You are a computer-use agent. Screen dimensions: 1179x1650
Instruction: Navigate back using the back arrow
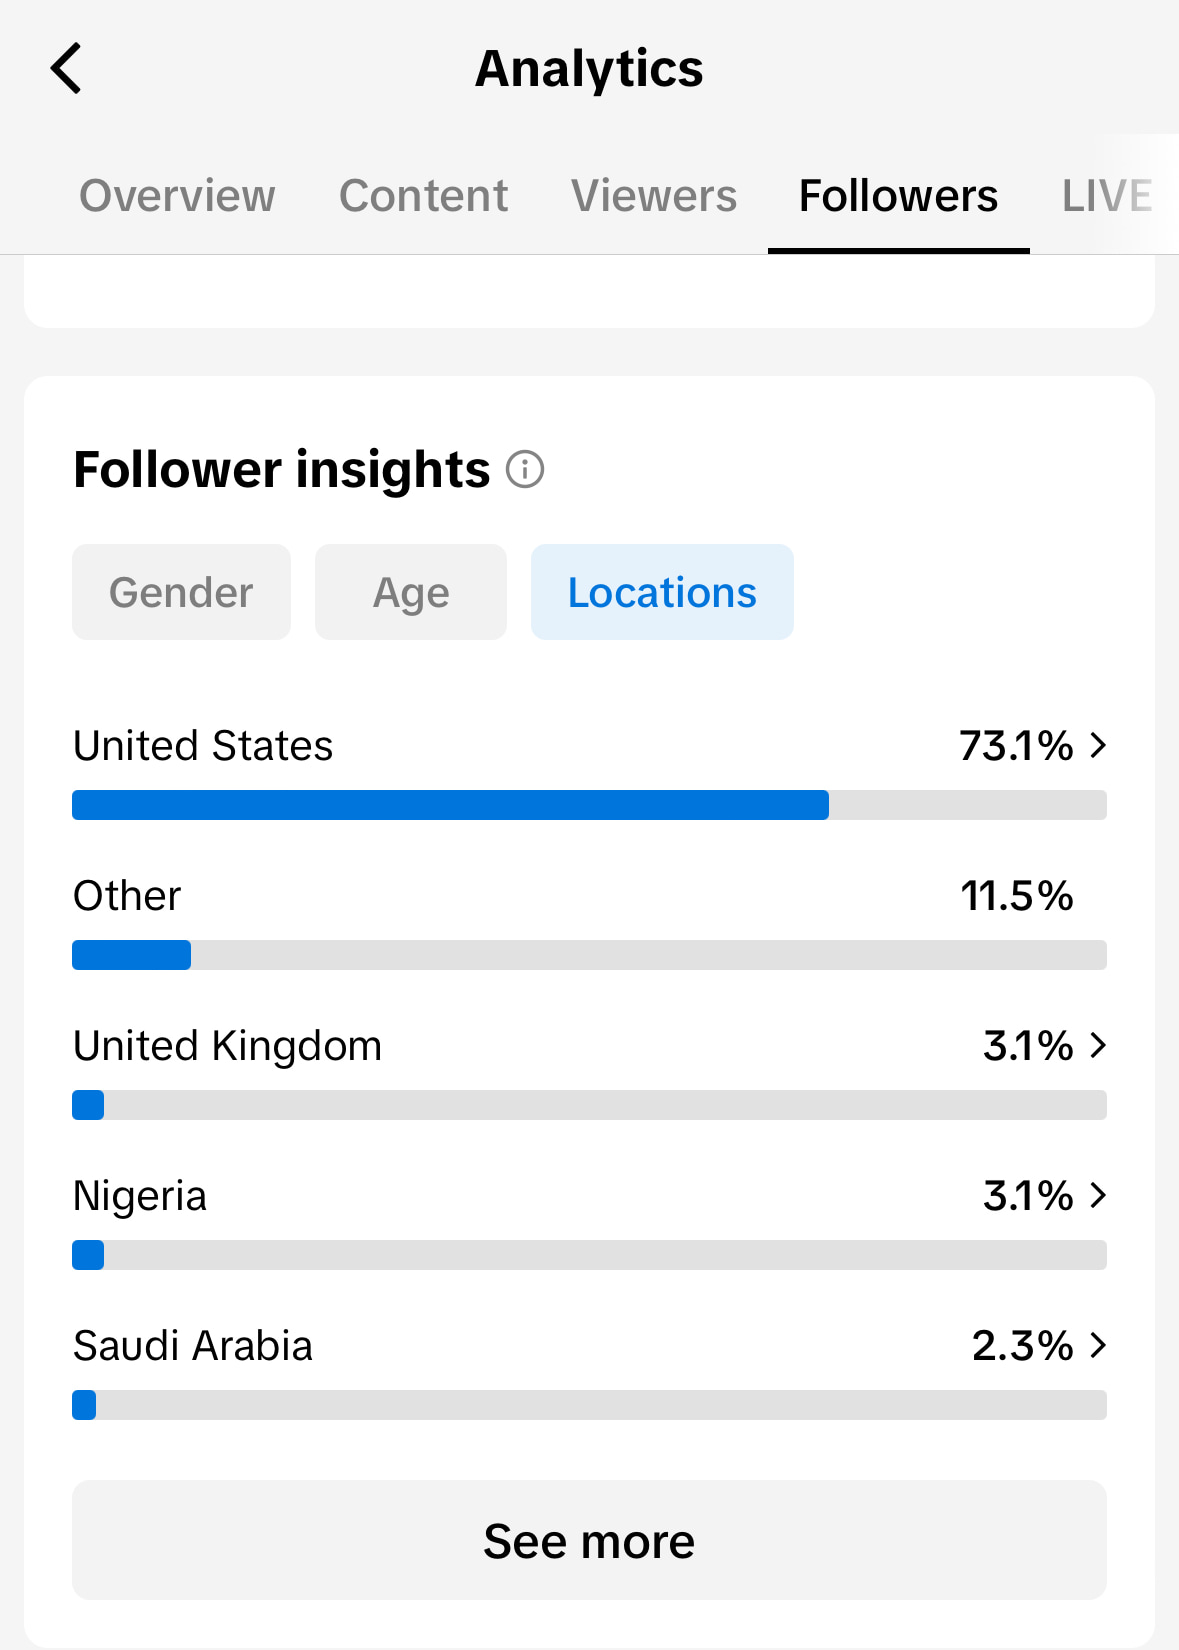tap(66, 68)
